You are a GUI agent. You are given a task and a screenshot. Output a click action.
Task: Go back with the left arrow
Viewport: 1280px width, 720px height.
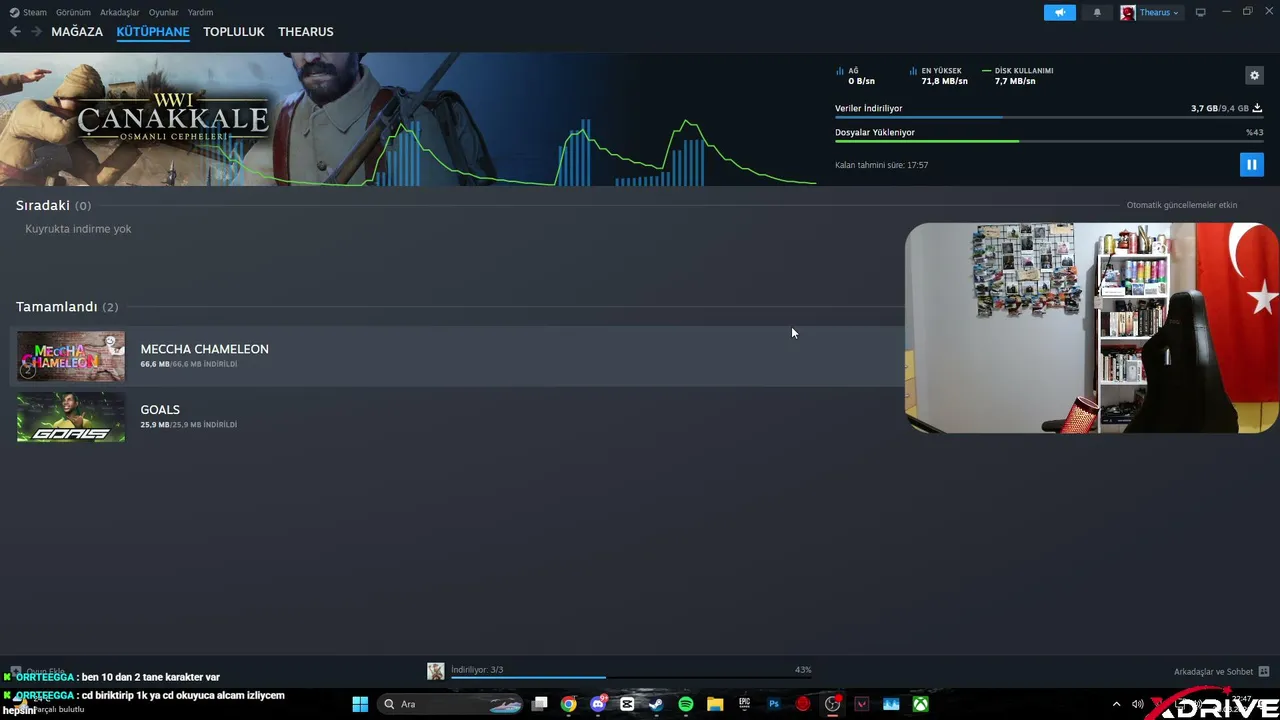point(15,32)
